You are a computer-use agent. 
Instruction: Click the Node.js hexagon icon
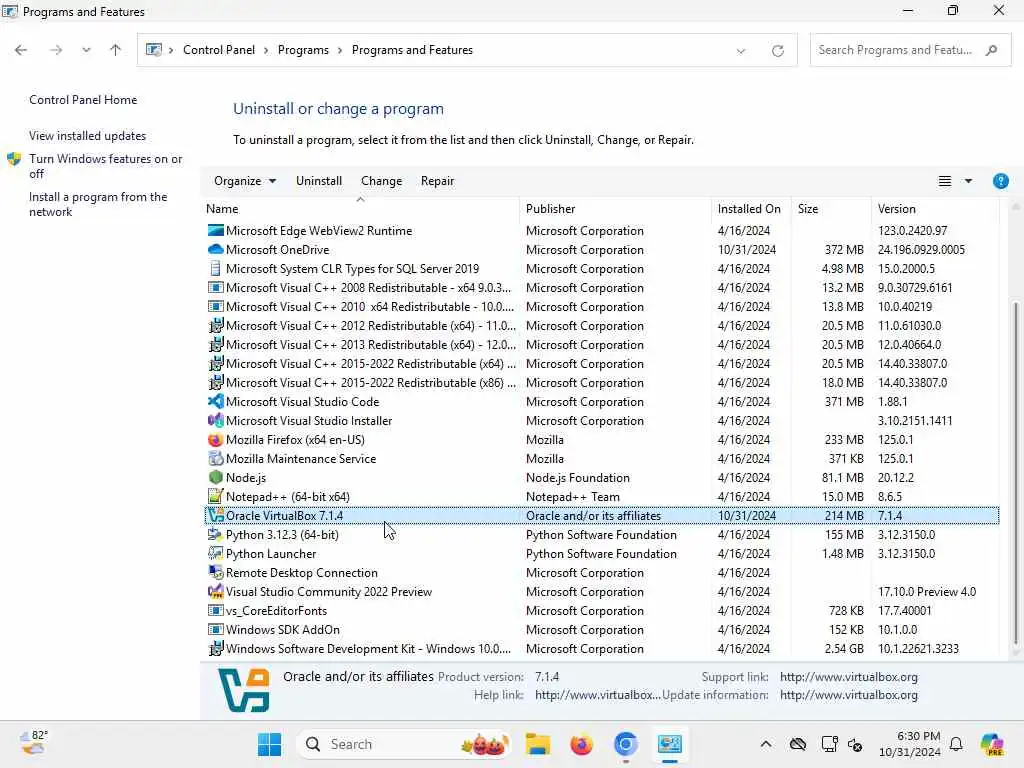coord(215,477)
